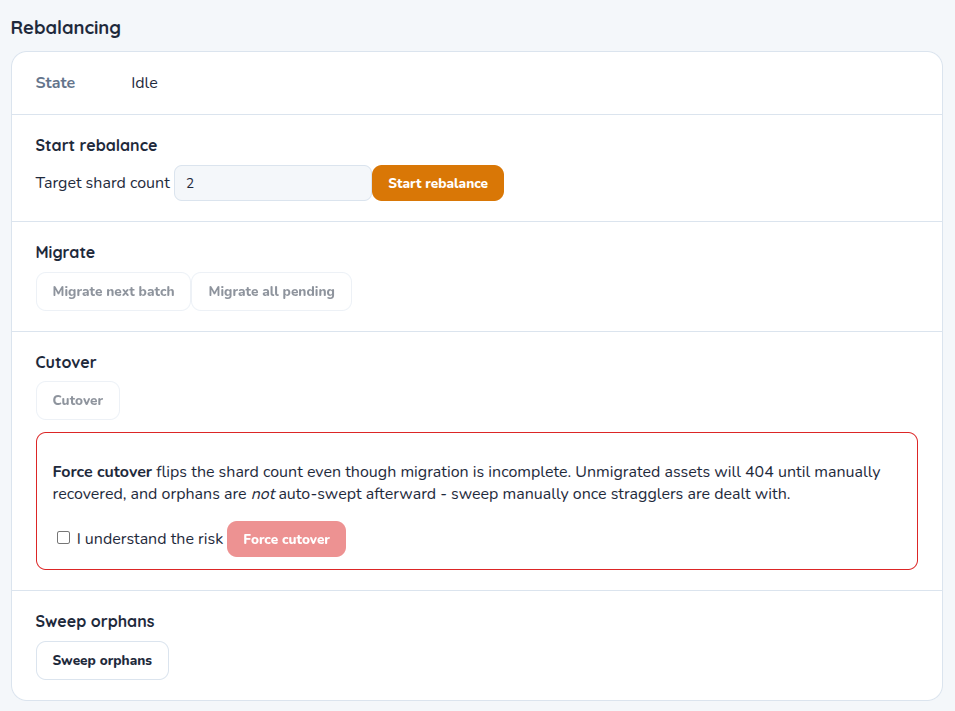
Task: Click the Target shard count label
Action: (x=103, y=183)
